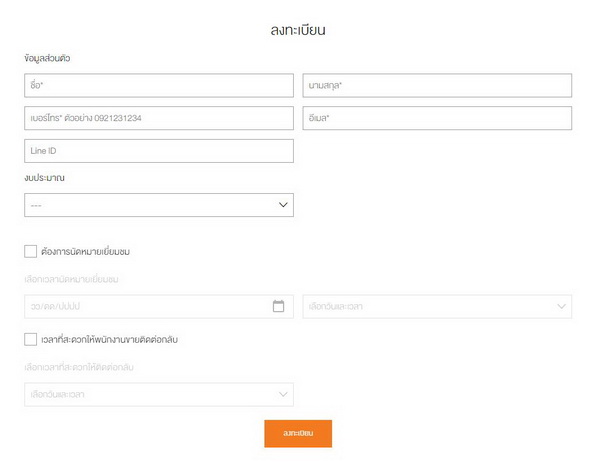Click the Line ID input box
The image size is (600, 463).
coord(158,151)
